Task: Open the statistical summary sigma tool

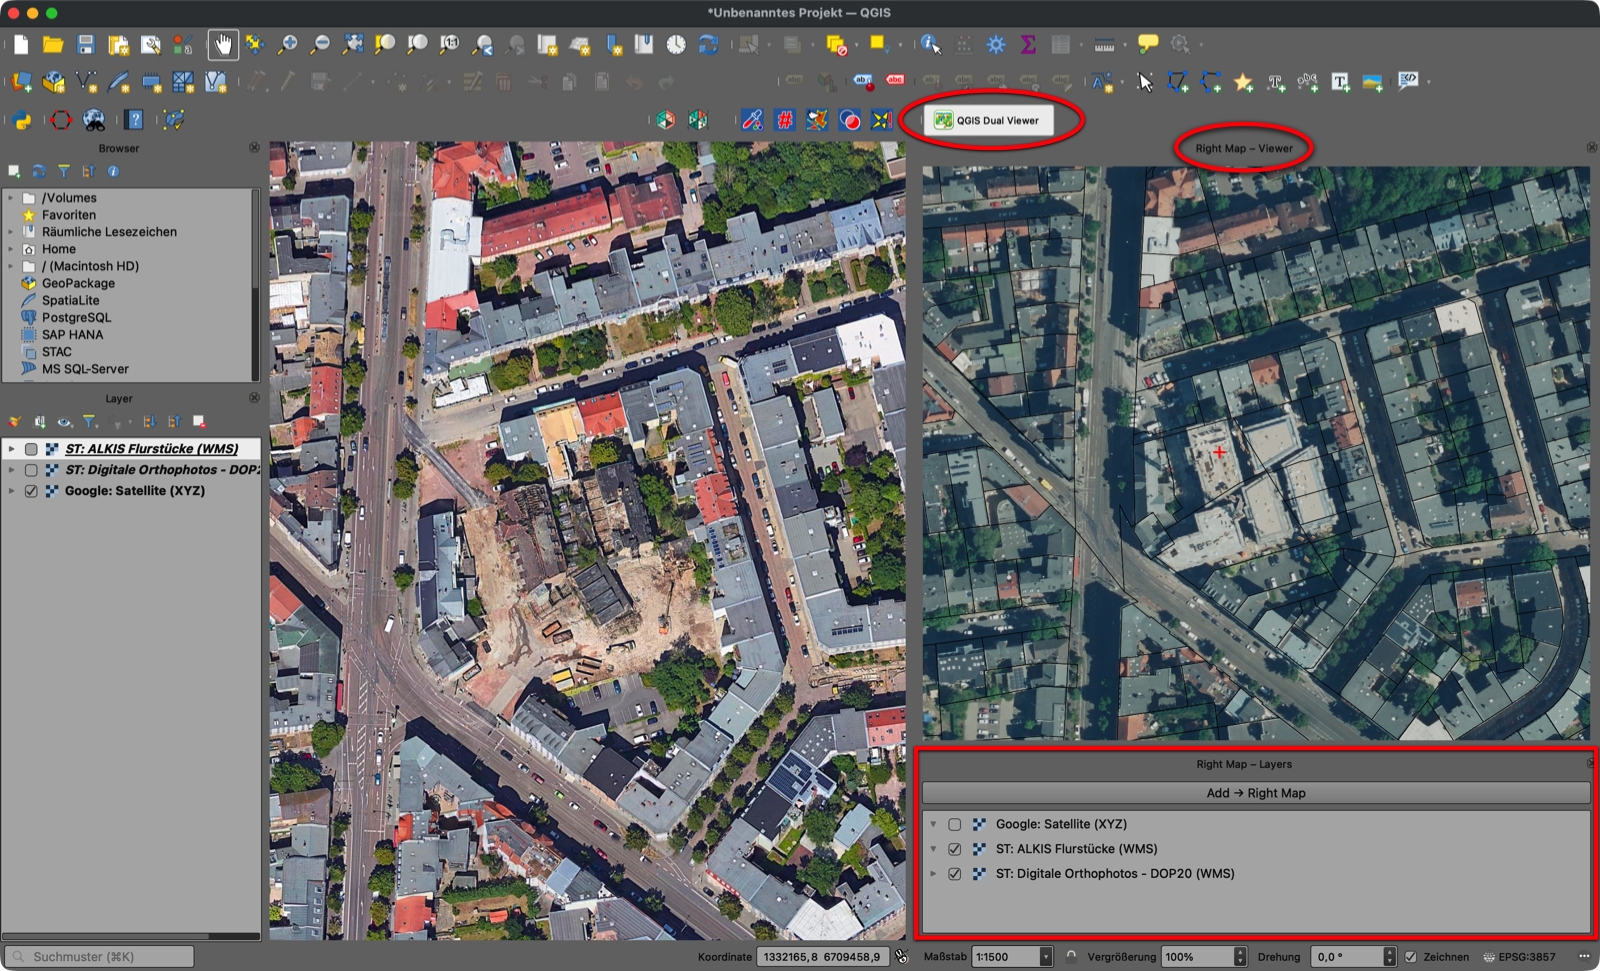Action: coord(1028,44)
